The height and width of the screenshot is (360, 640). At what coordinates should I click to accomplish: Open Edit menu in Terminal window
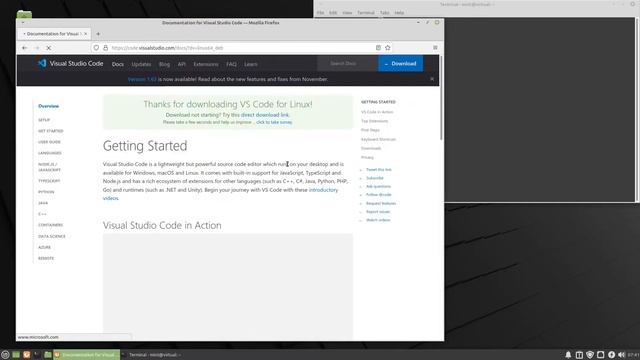pyautogui.click(x=333, y=13)
